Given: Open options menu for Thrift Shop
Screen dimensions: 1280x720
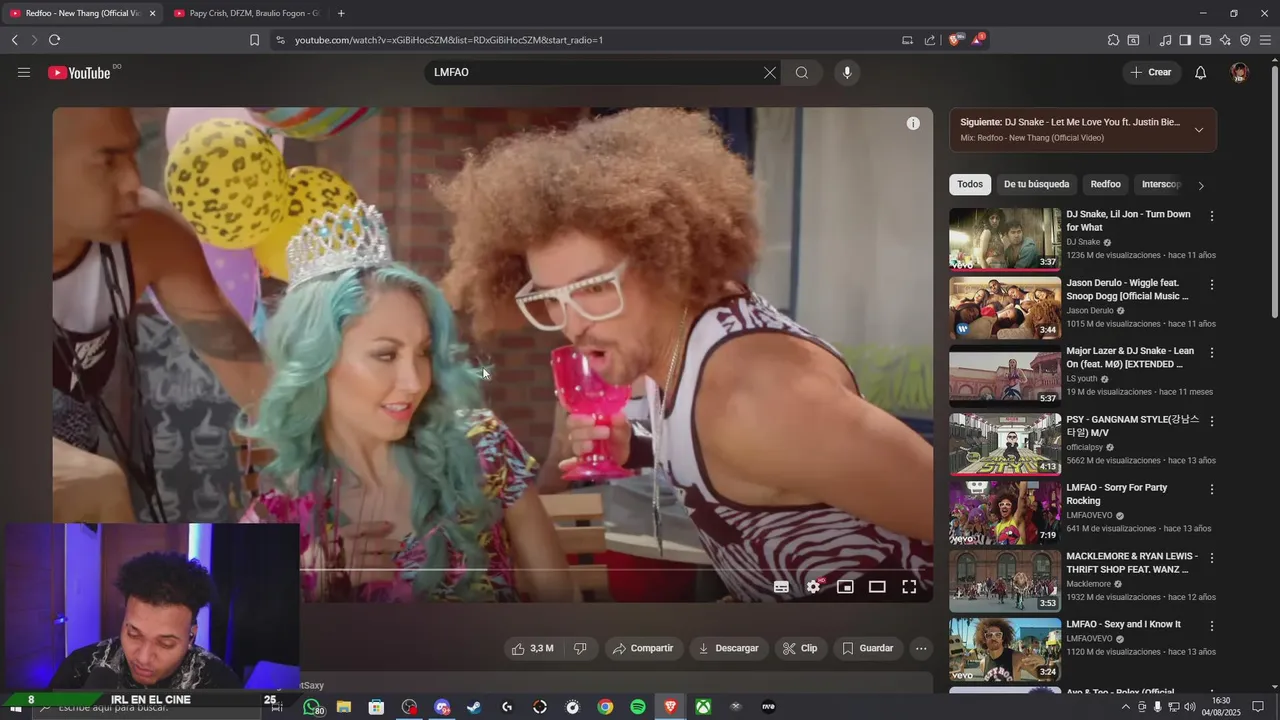Looking at the screenshot, I should pos(1212,558).
